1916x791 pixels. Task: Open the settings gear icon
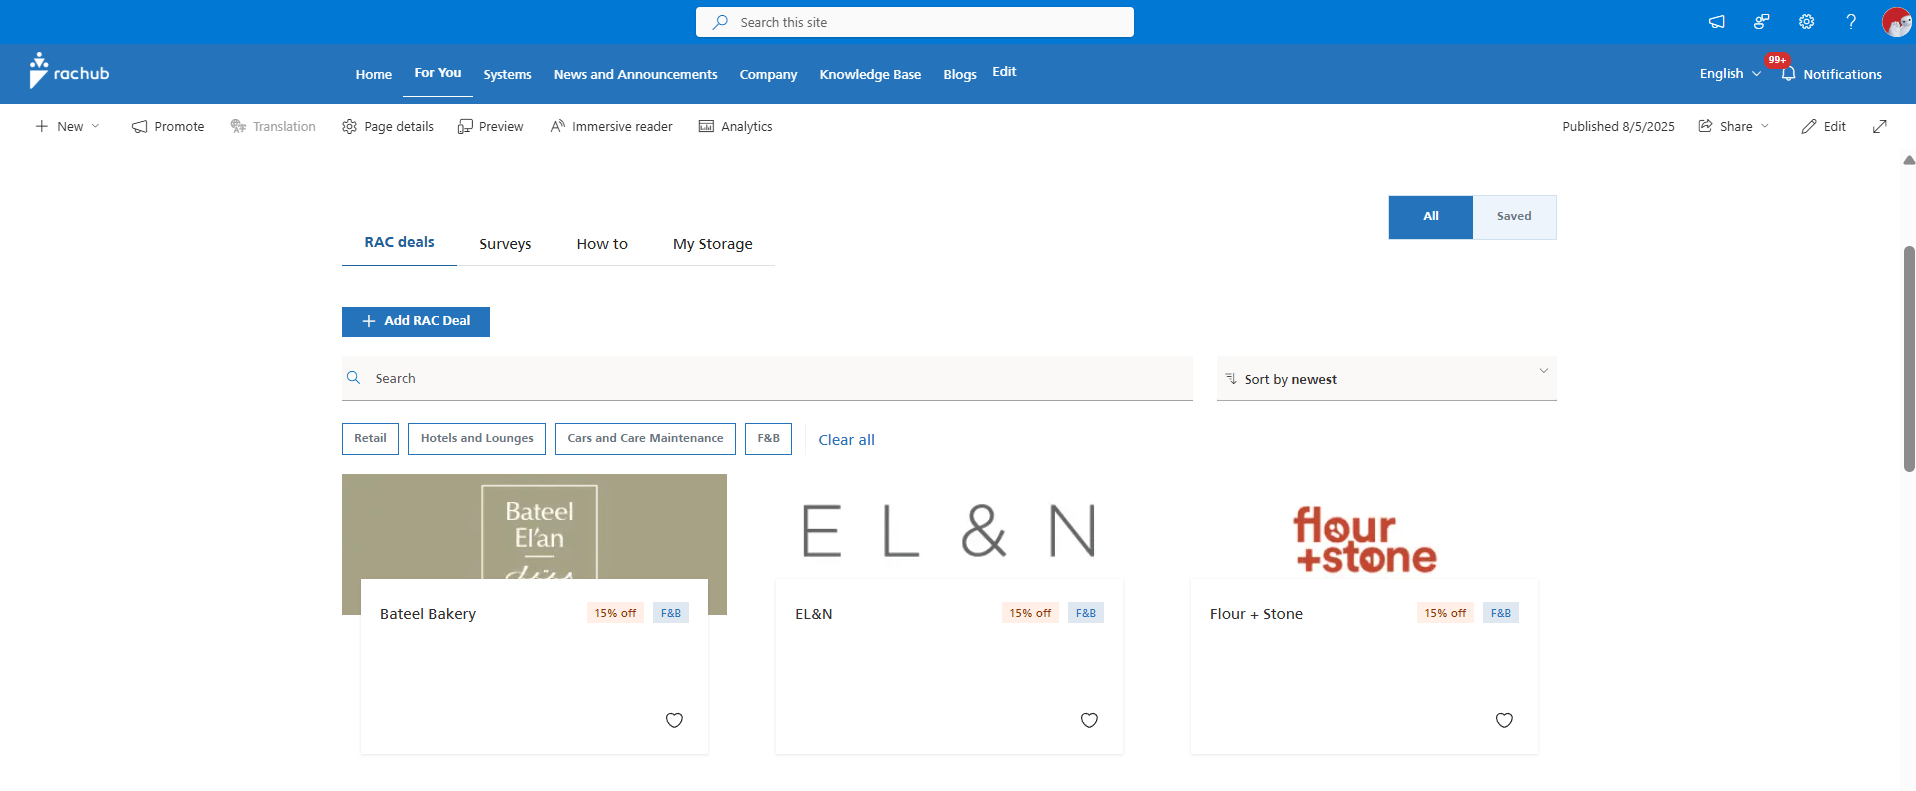click(1806, 21)
